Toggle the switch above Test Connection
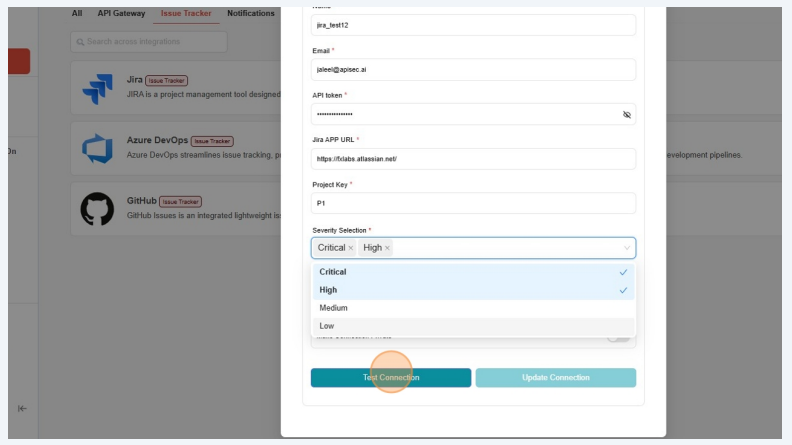The height and width of the screenshot is (445, 792). point(620,338)
